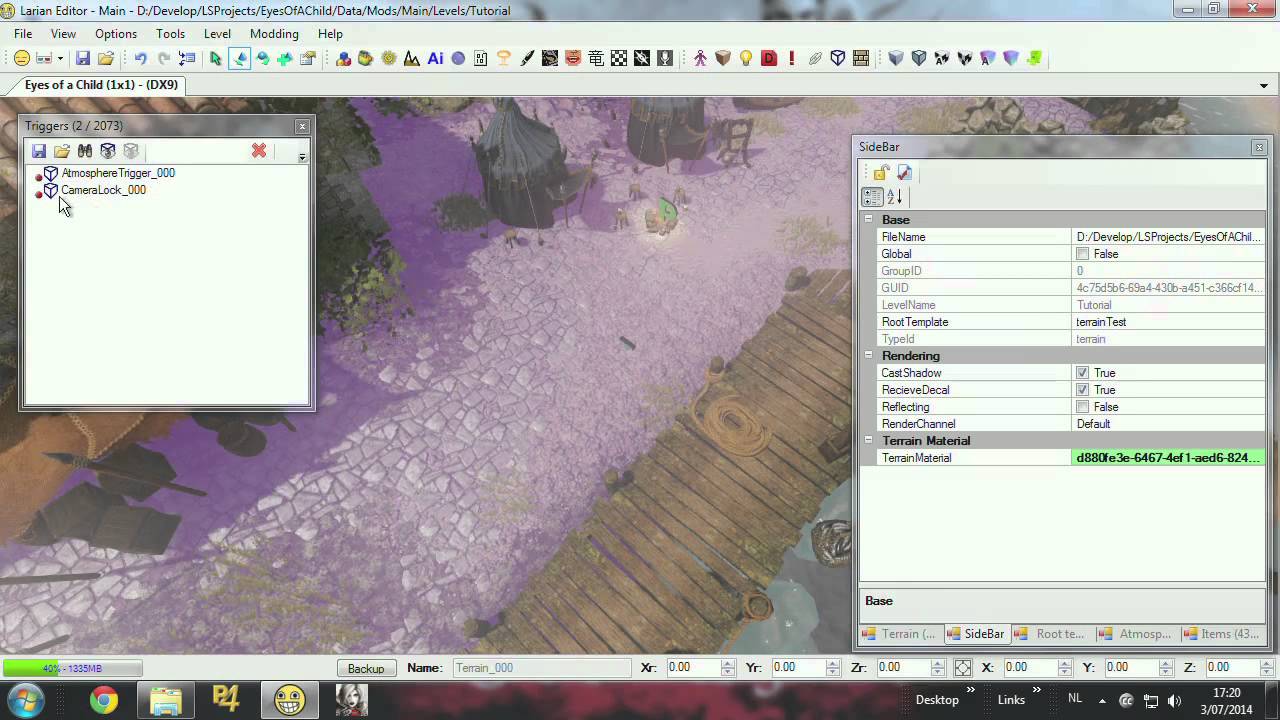Click the checkerboard toolbar icon
Screen dimensions: 1280x720
click(x=619, y=59)
